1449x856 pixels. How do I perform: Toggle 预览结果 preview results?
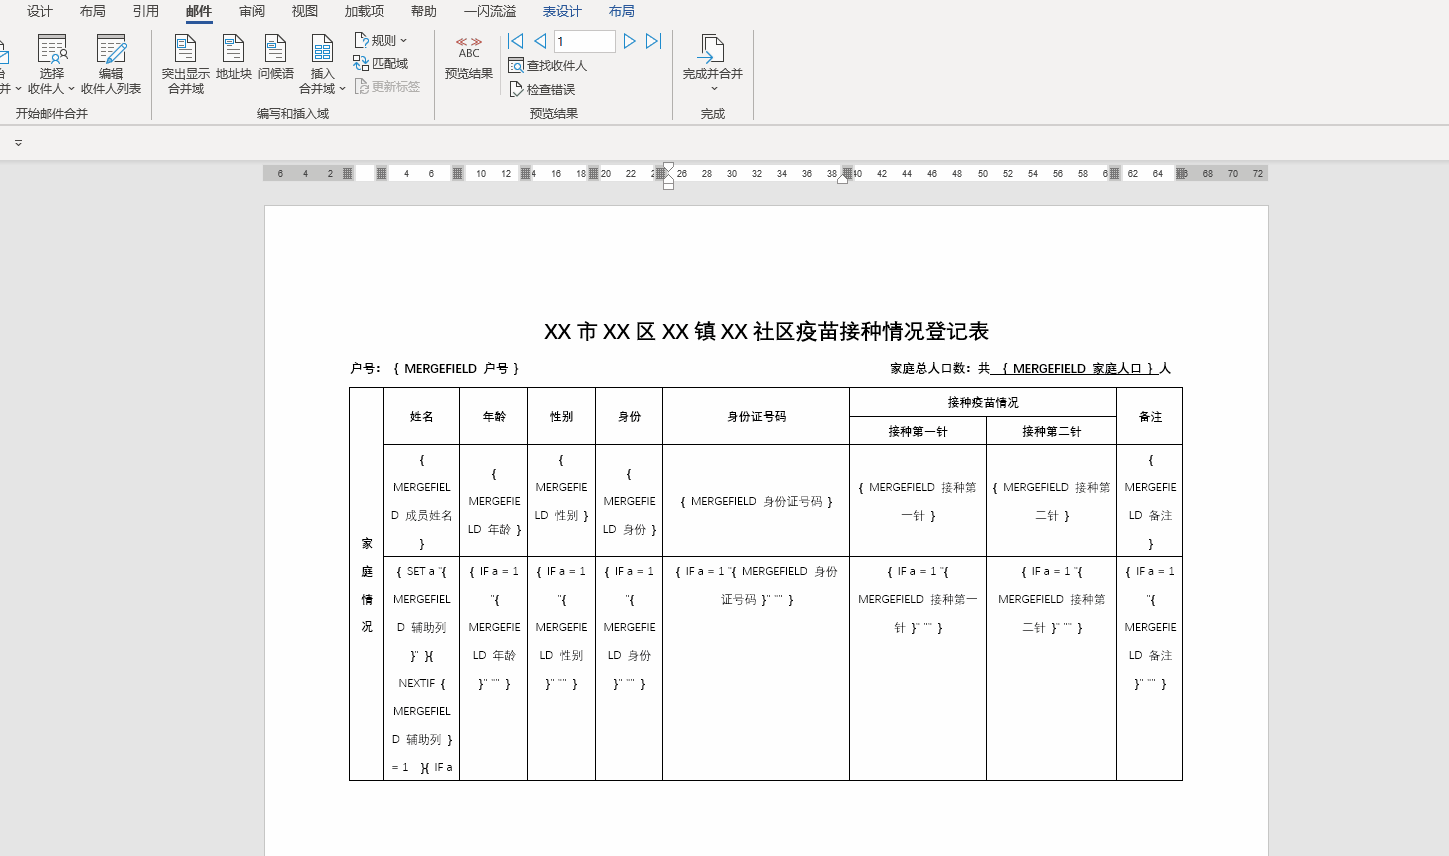click(x=469, y=58)
